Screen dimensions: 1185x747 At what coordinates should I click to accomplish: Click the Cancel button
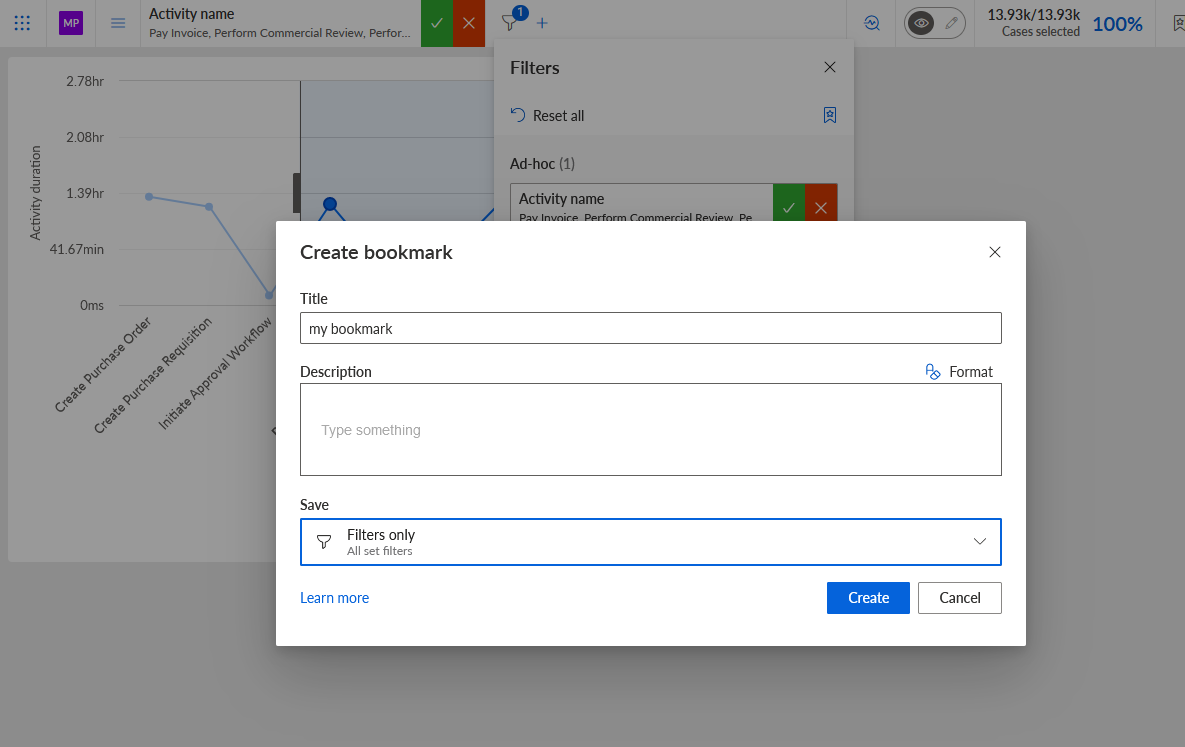click(960, 598)
